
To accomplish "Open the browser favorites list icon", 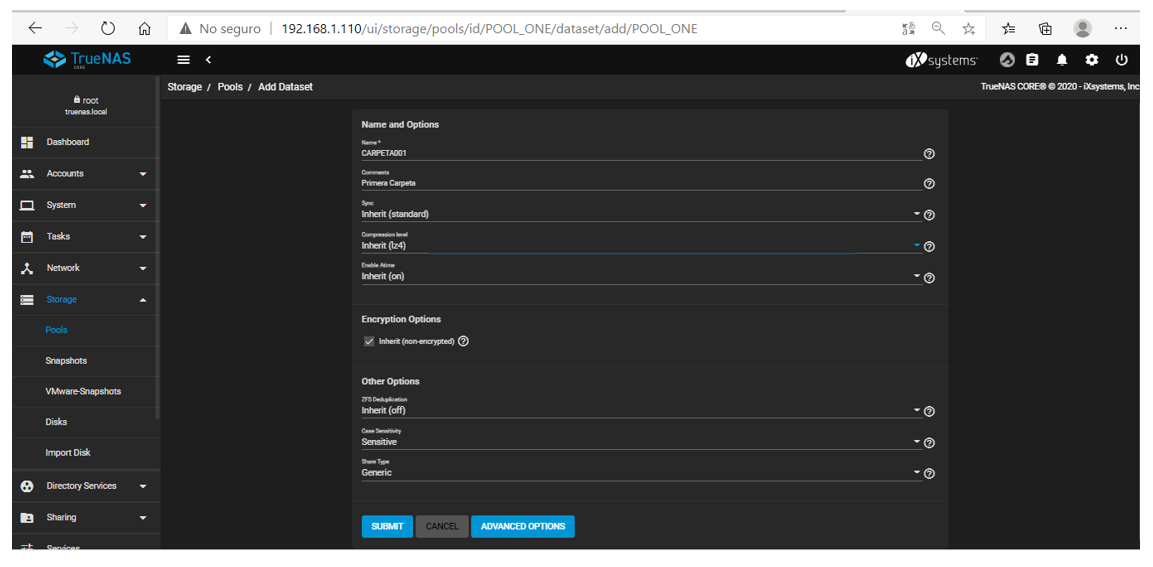I will tap(1009, 29).
